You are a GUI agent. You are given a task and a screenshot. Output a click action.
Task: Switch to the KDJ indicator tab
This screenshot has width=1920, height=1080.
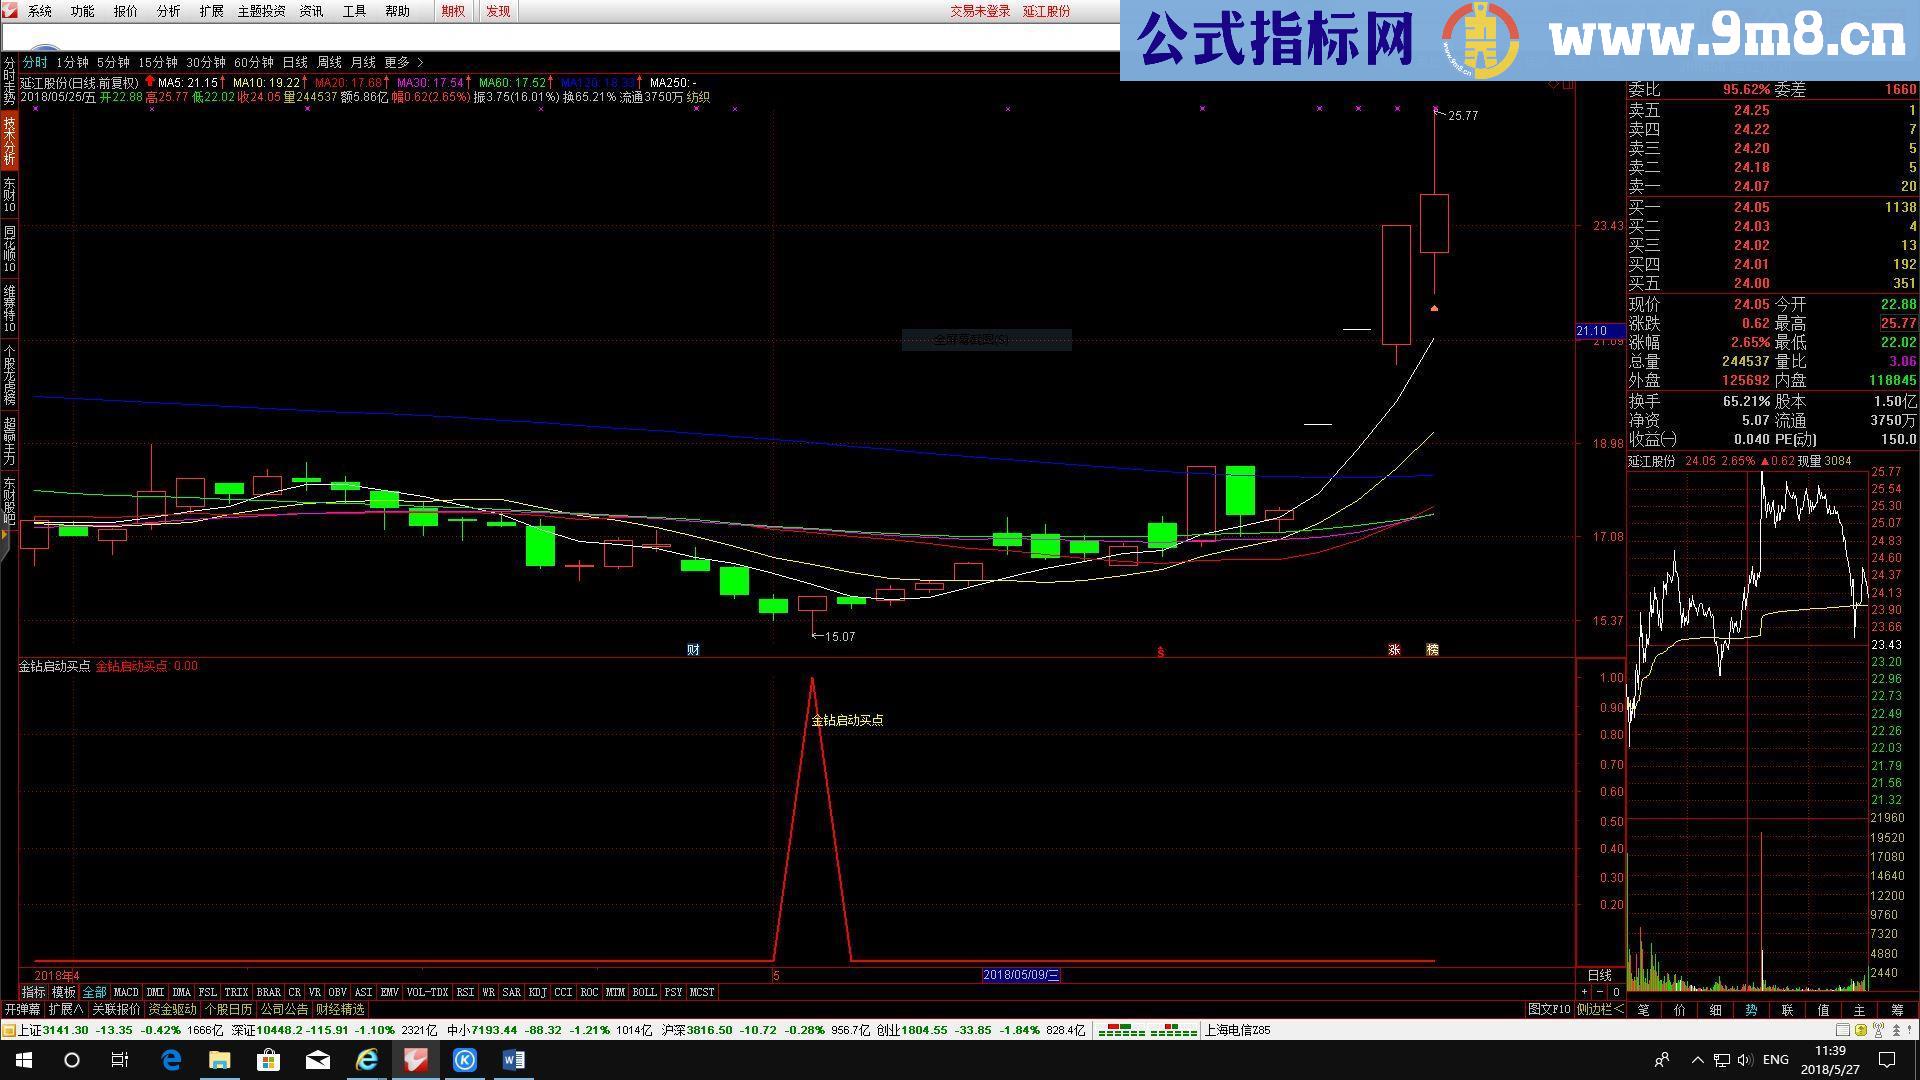[x=539, y=992]
